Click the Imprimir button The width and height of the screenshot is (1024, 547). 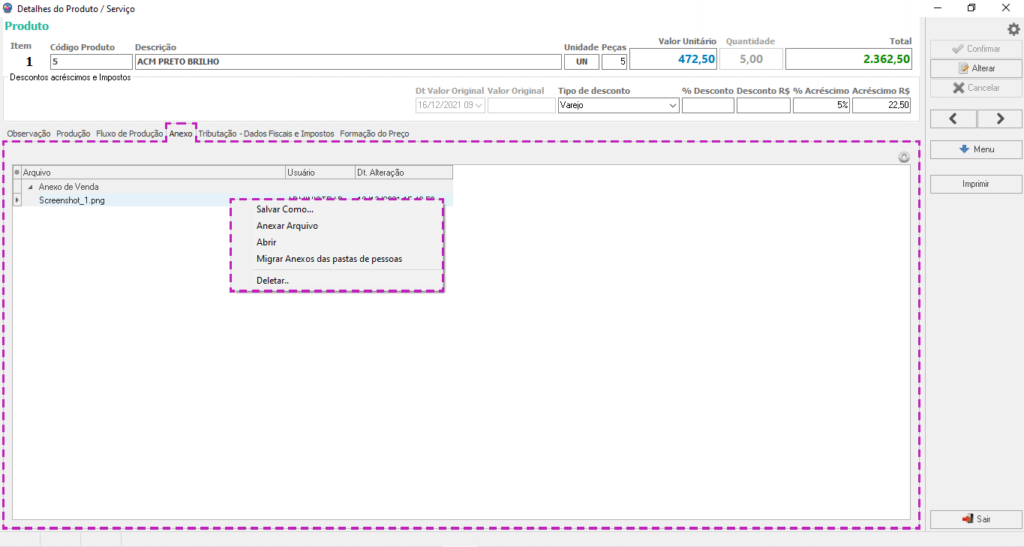click(x=976, y=184)
